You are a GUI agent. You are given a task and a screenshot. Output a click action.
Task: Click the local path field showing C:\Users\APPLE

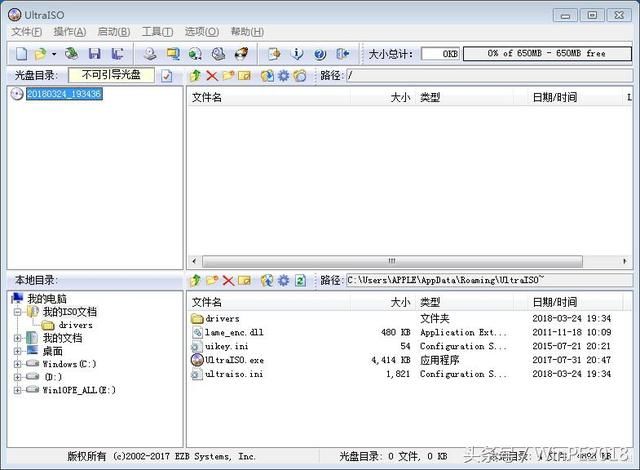(489, 280)
